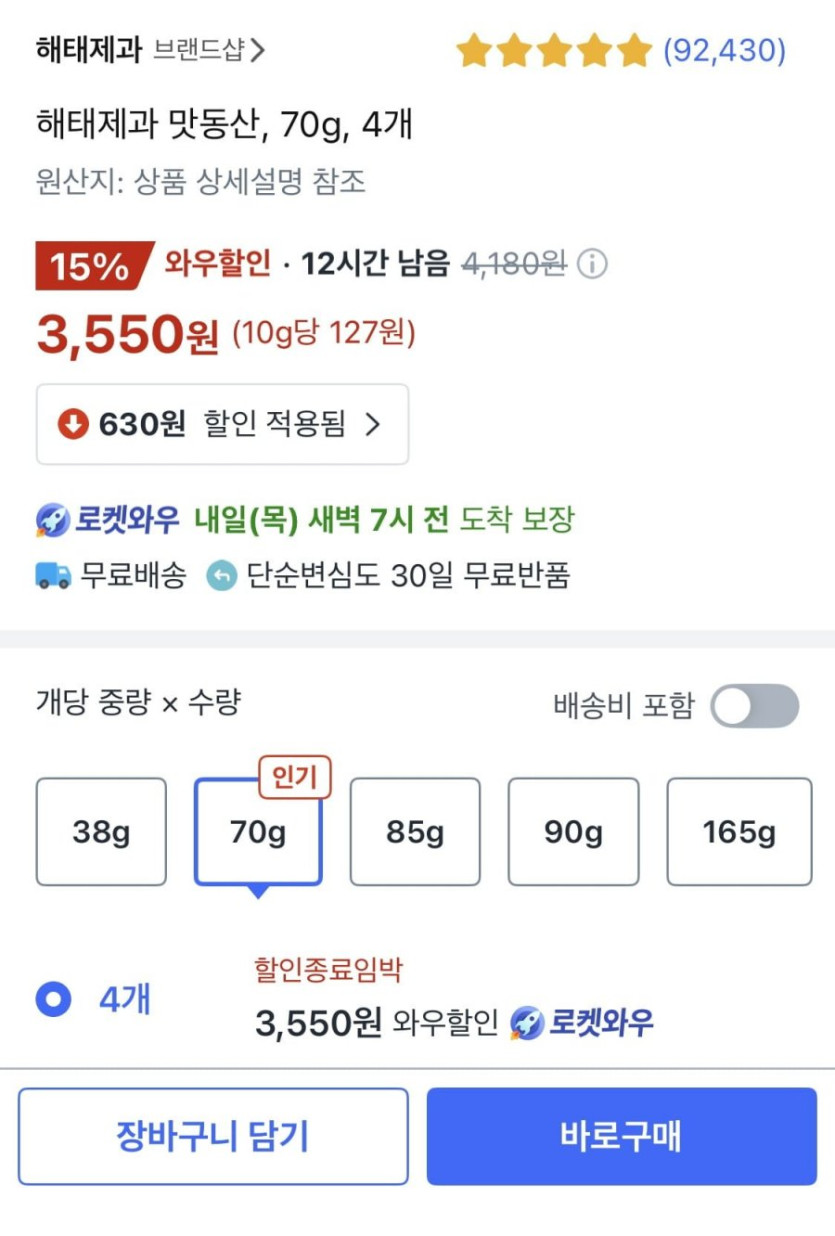
Task: Select the 85g weight option
Action: pyautogui.click(x=415, y=832)
